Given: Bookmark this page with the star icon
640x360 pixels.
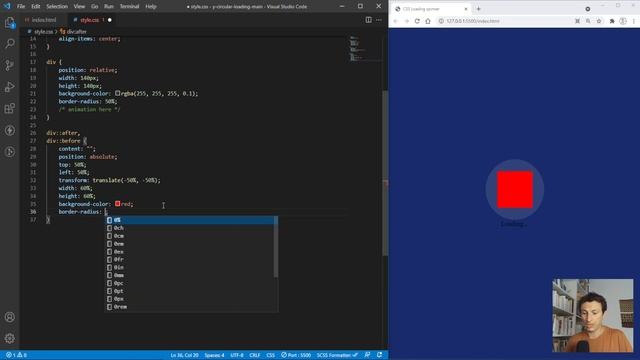Looking at the screenshot, I should point(599,21).
